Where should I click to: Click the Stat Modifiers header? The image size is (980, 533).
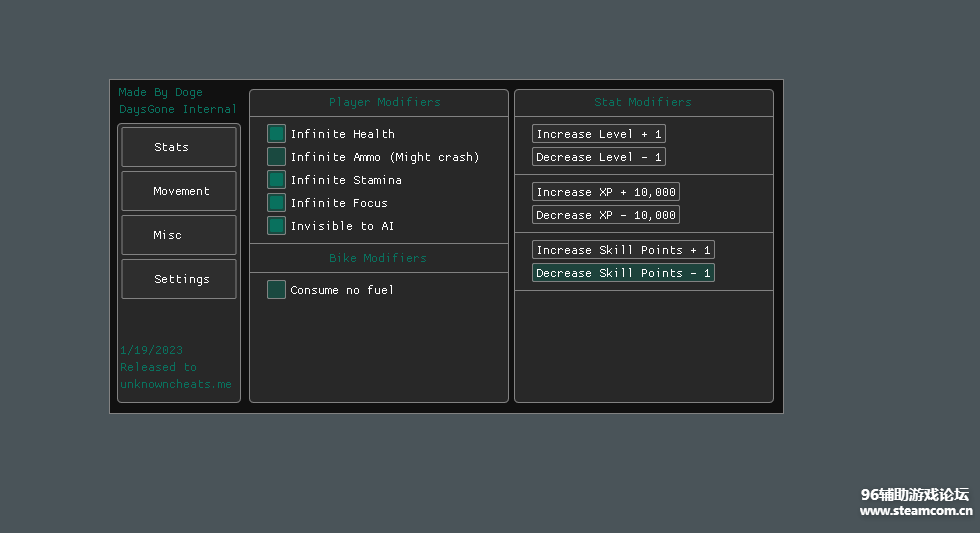click(643, 102)
